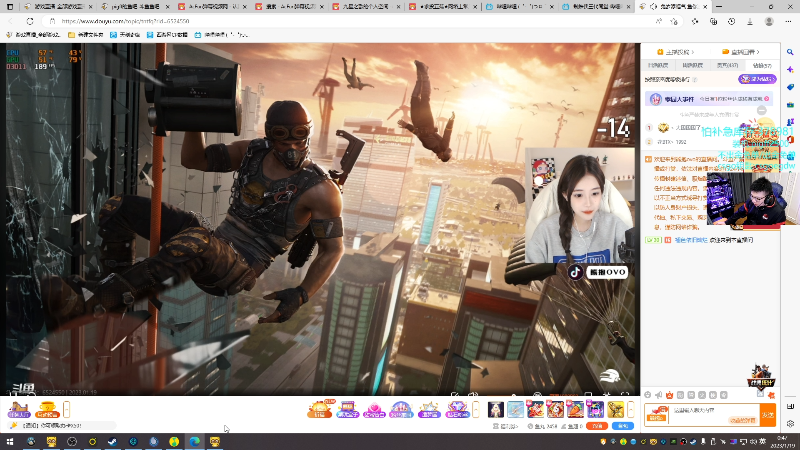Open the blue shopping tag sidebar icon
The width and height of the screenshot is (800, 450).
(x=790, y=87)
